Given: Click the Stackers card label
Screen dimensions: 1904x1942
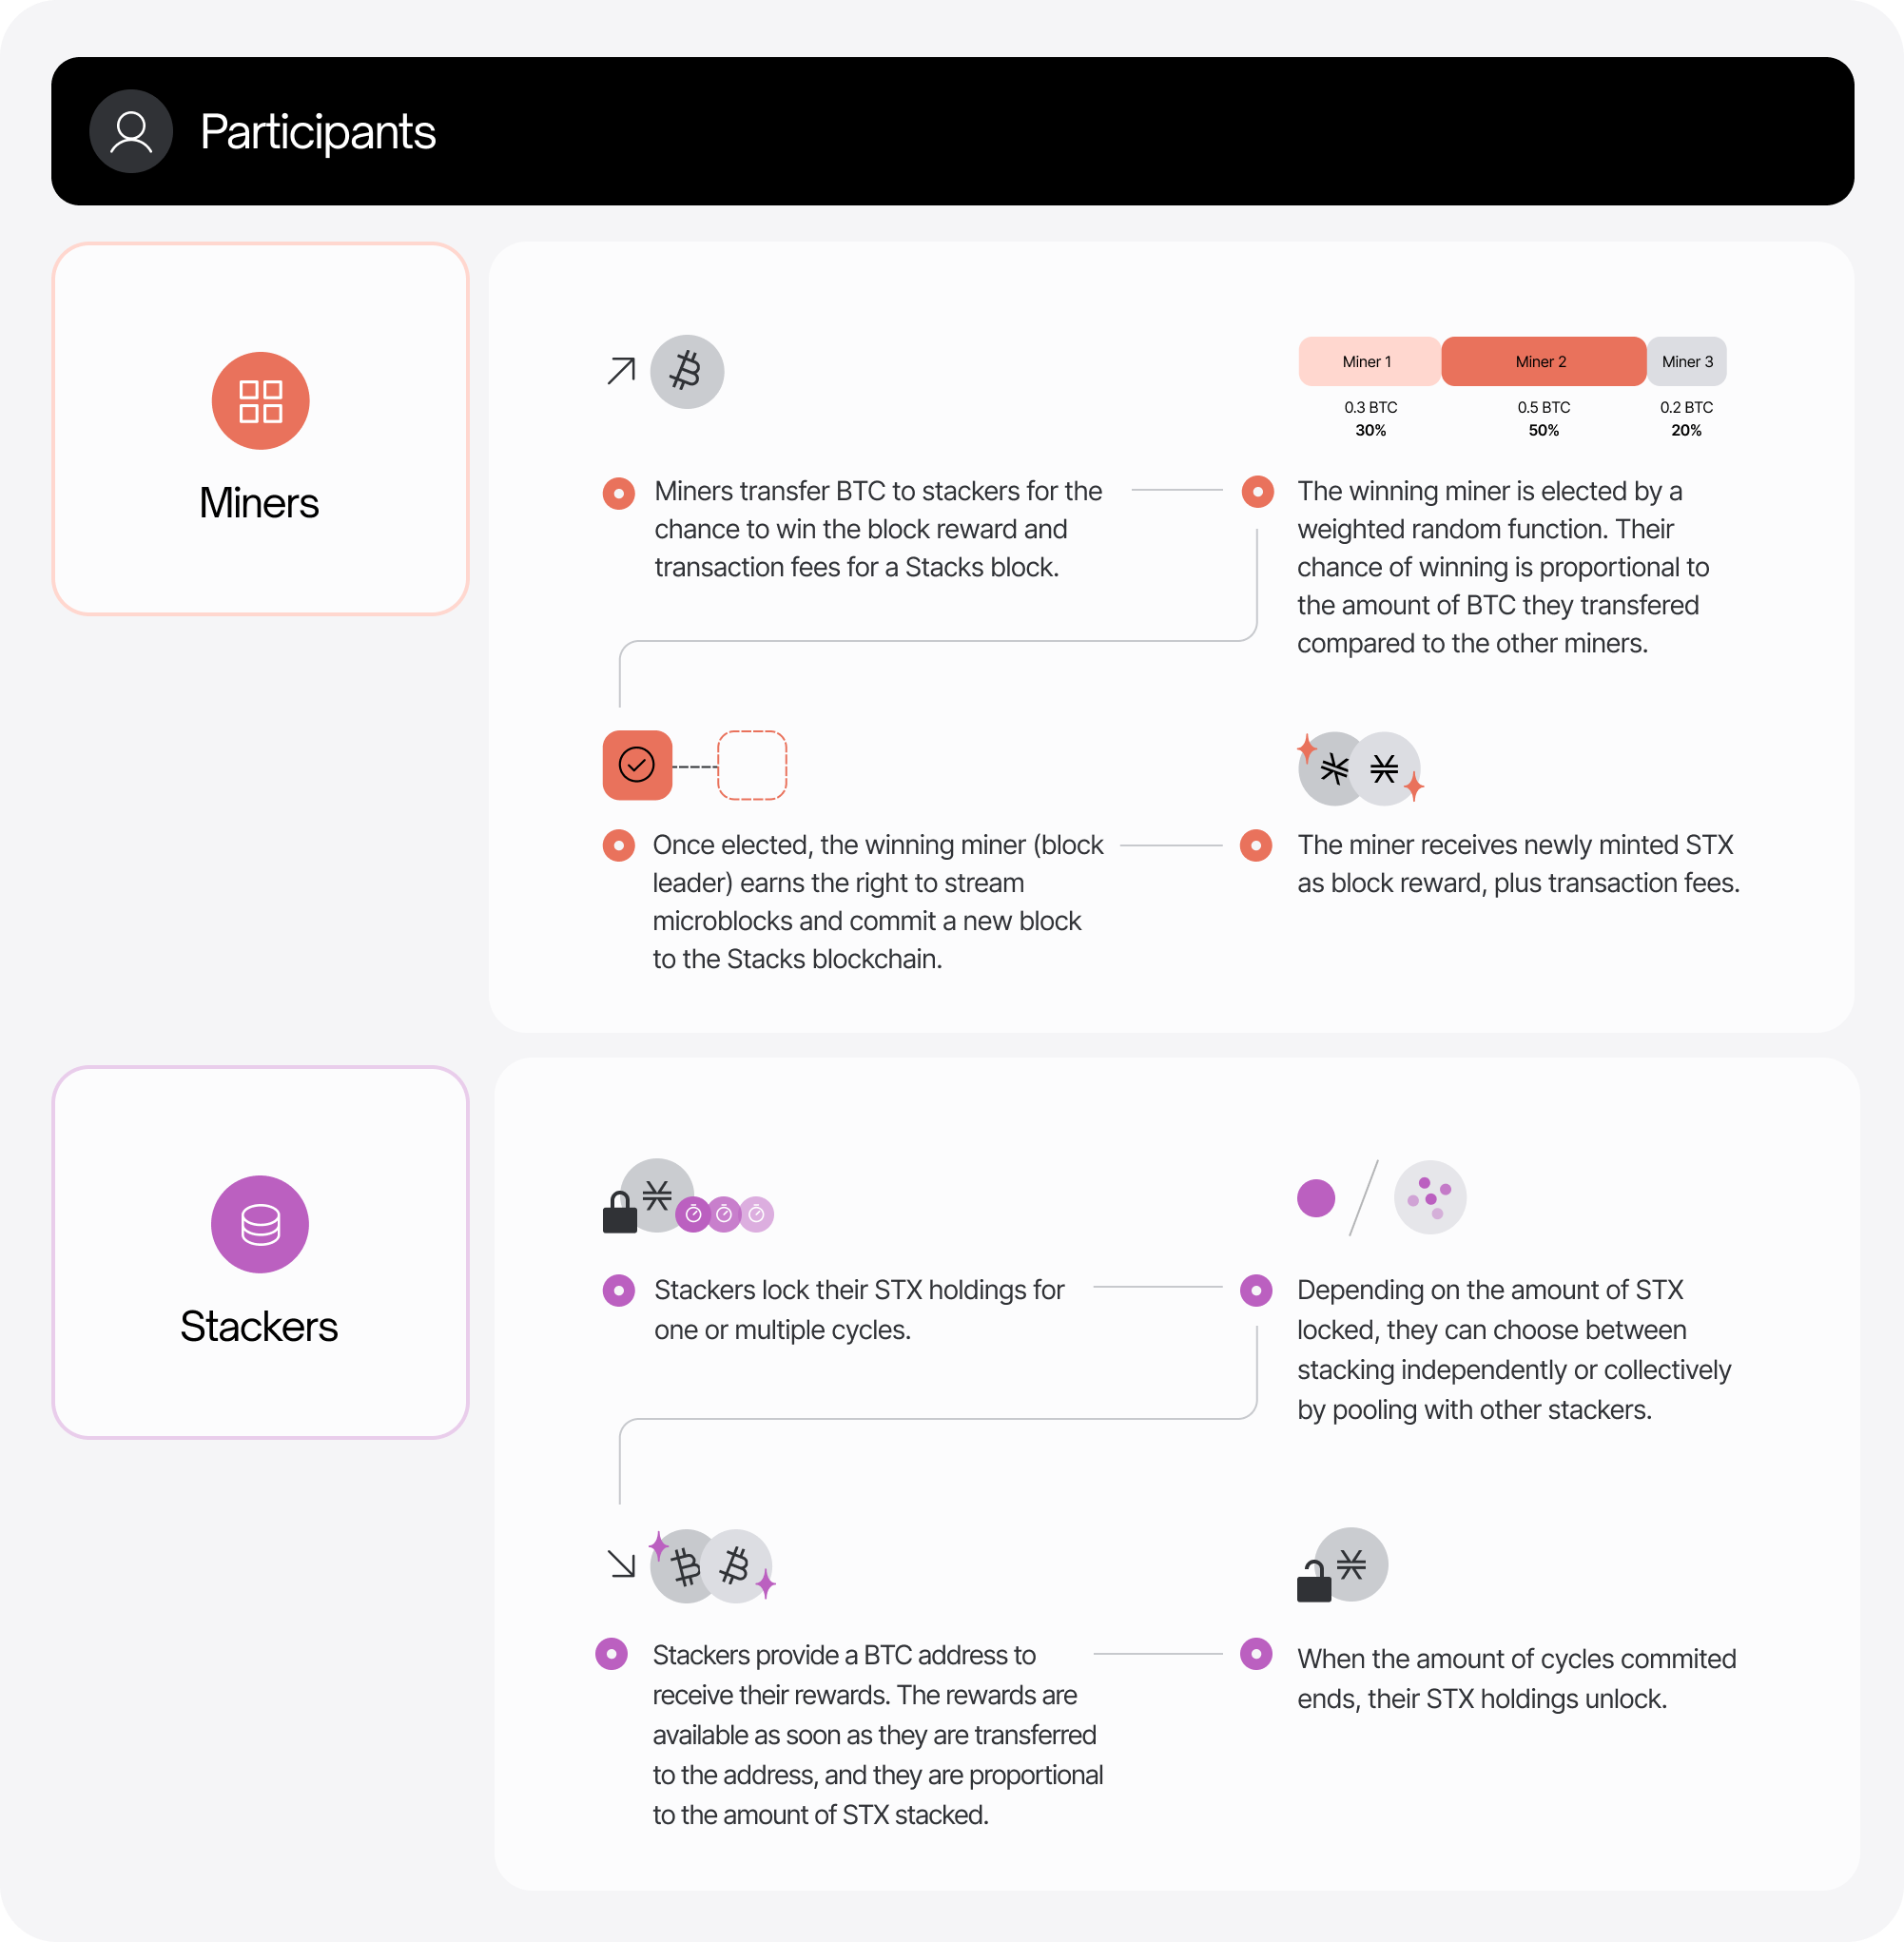Looking at the screenshot, I should [259, 1327].
